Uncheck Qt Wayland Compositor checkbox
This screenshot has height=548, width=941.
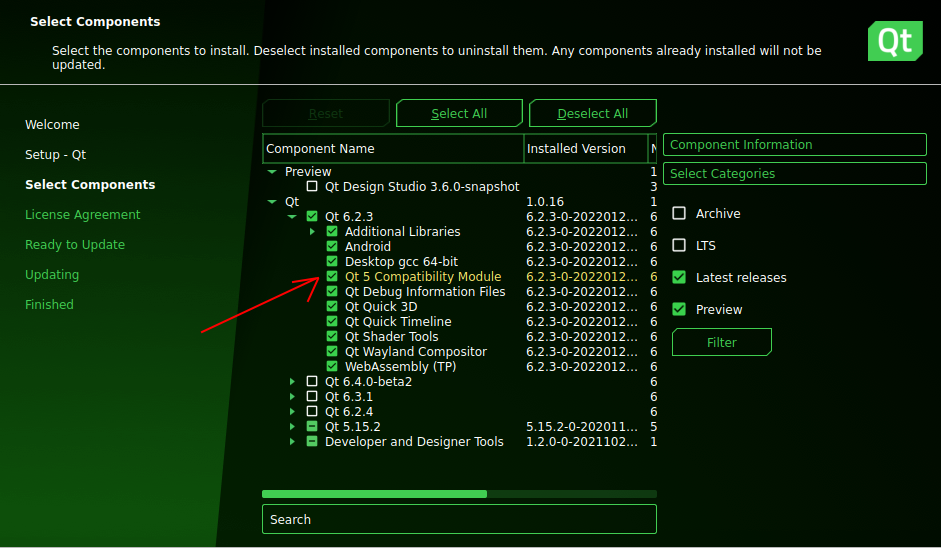[x=332, y=351]
